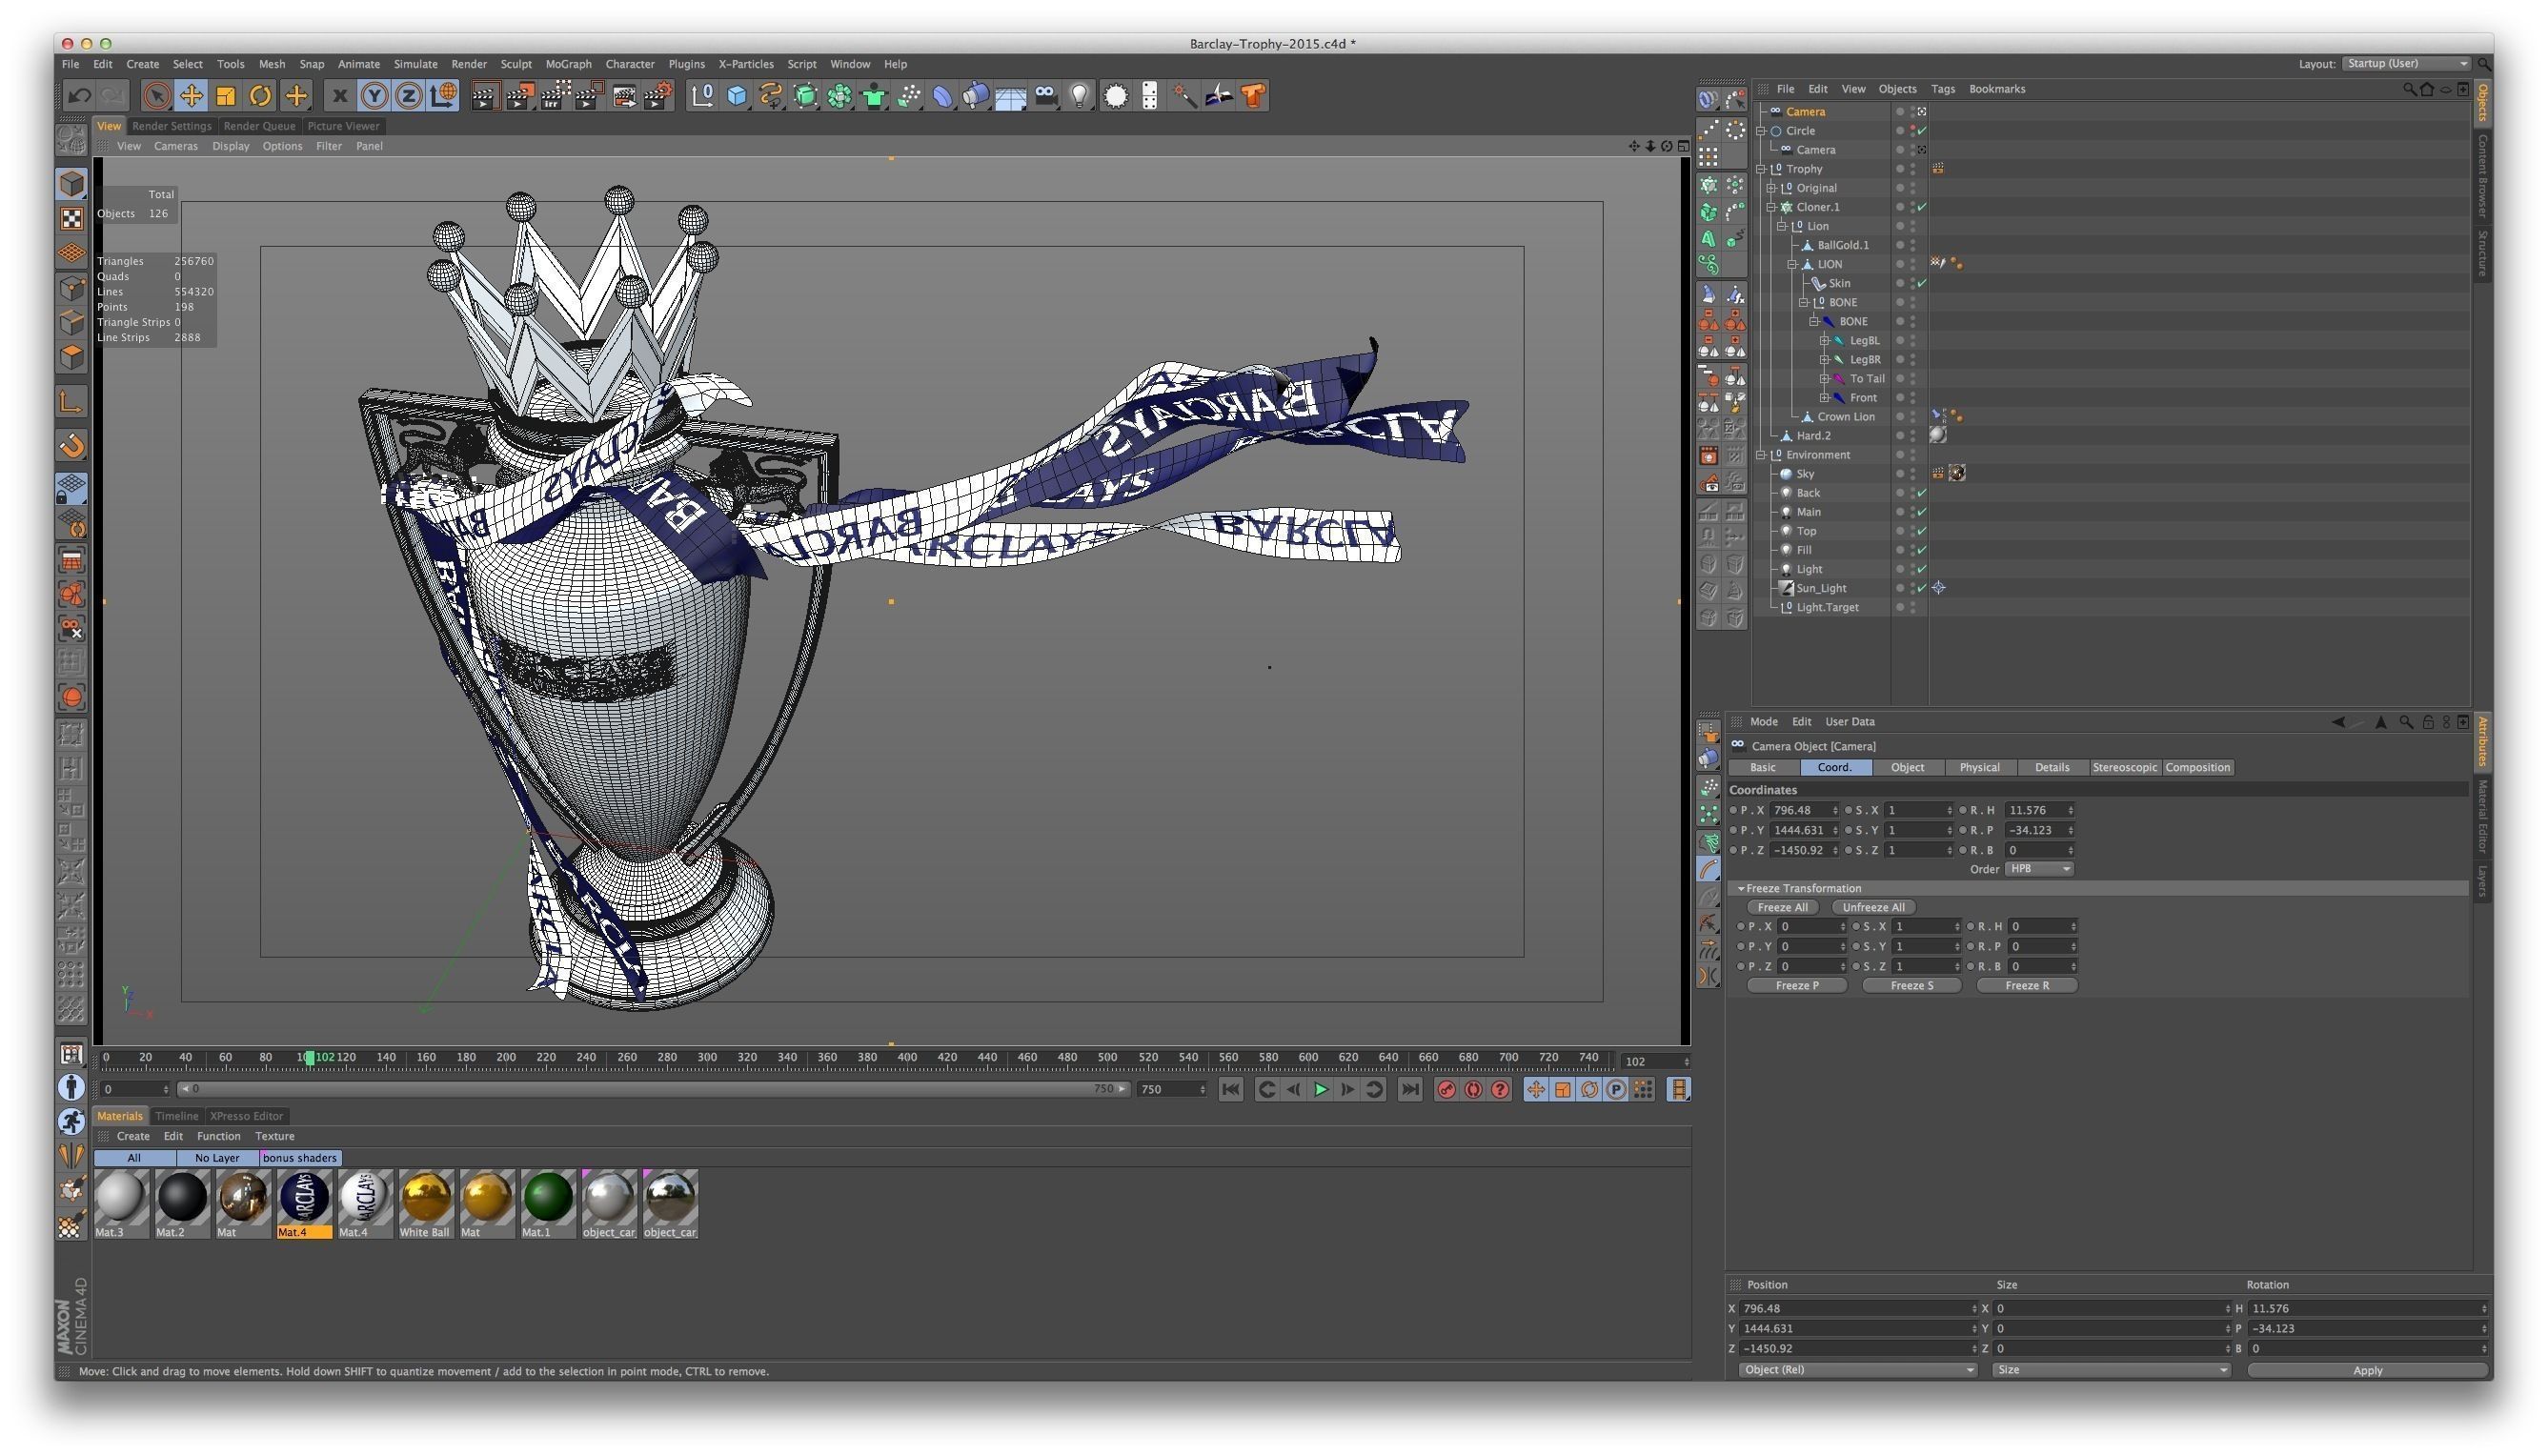Click the Apply button in Coordinates manager

click(x=2367, y=1370)
